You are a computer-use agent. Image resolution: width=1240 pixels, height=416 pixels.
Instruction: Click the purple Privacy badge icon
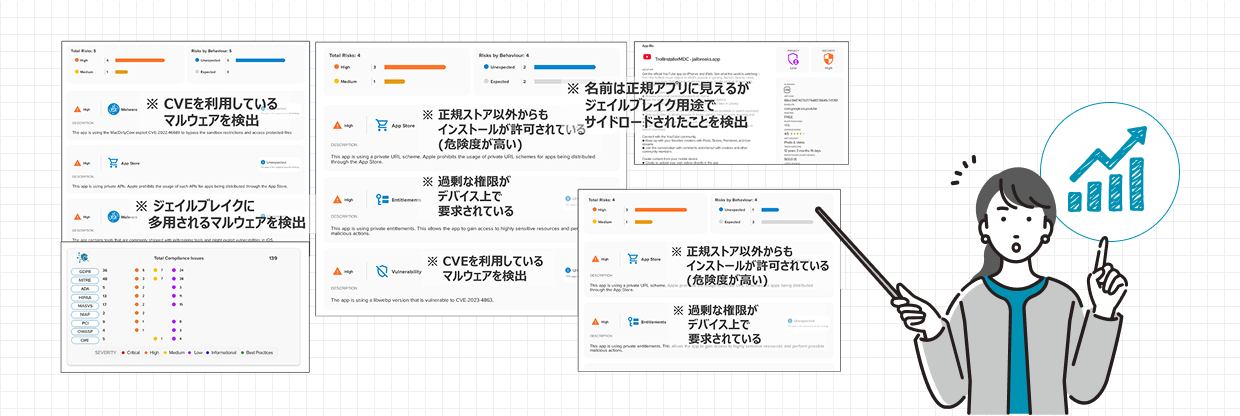793,61
